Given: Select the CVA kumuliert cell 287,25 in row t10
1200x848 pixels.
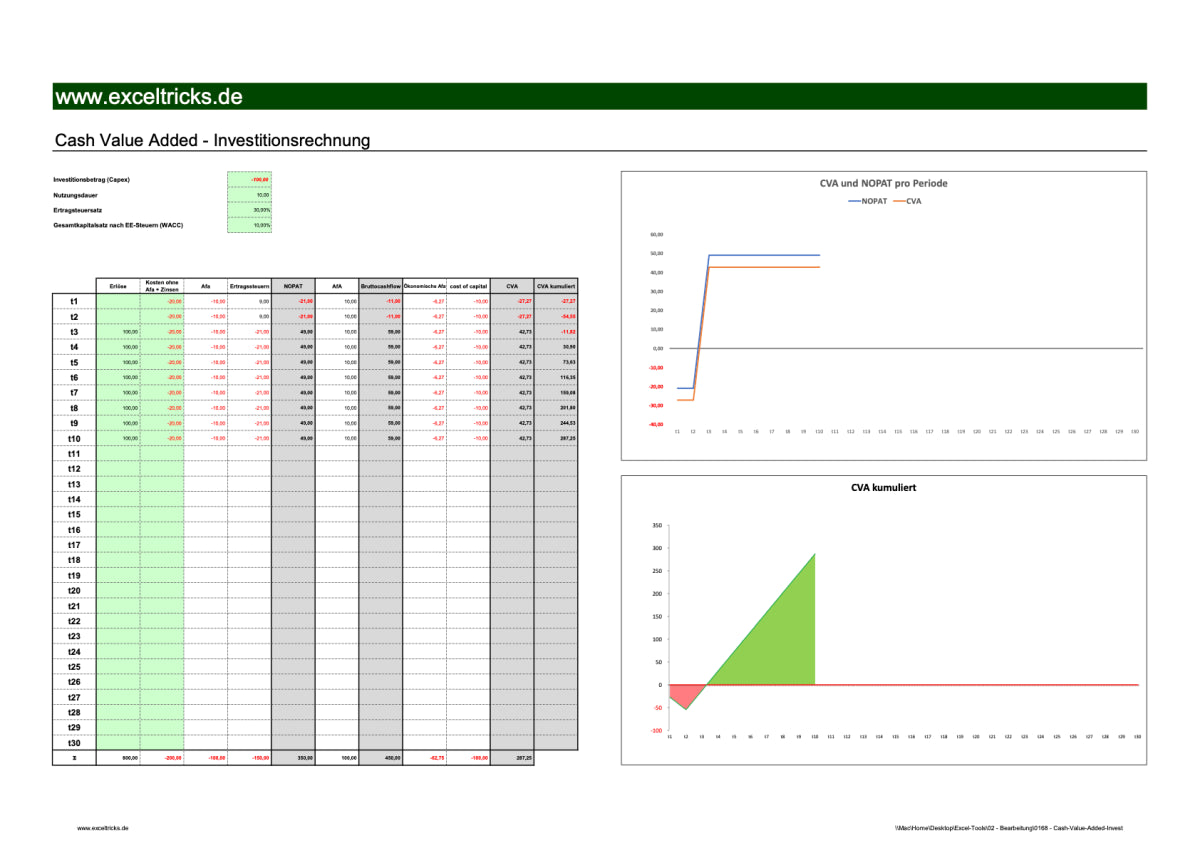Looking at the screenshot, I should click(556, 439).
